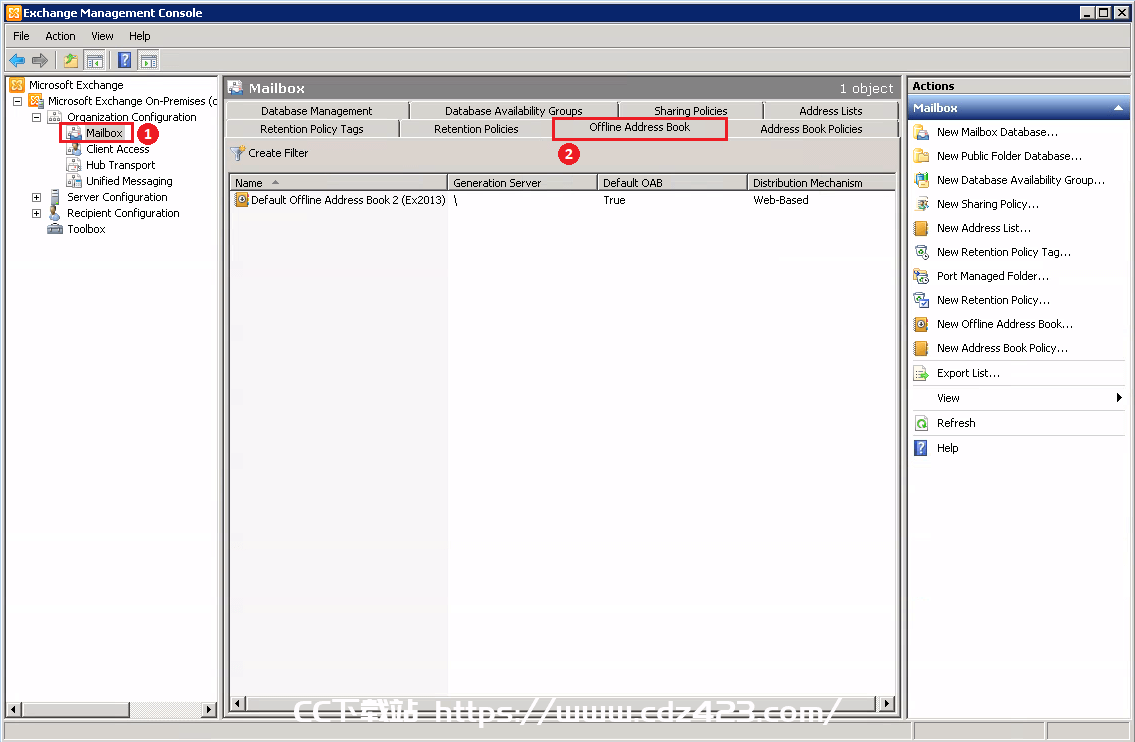The image size is (1135, 742).
Task: Open the View menu in menu bar
Action: coord(102,36)
